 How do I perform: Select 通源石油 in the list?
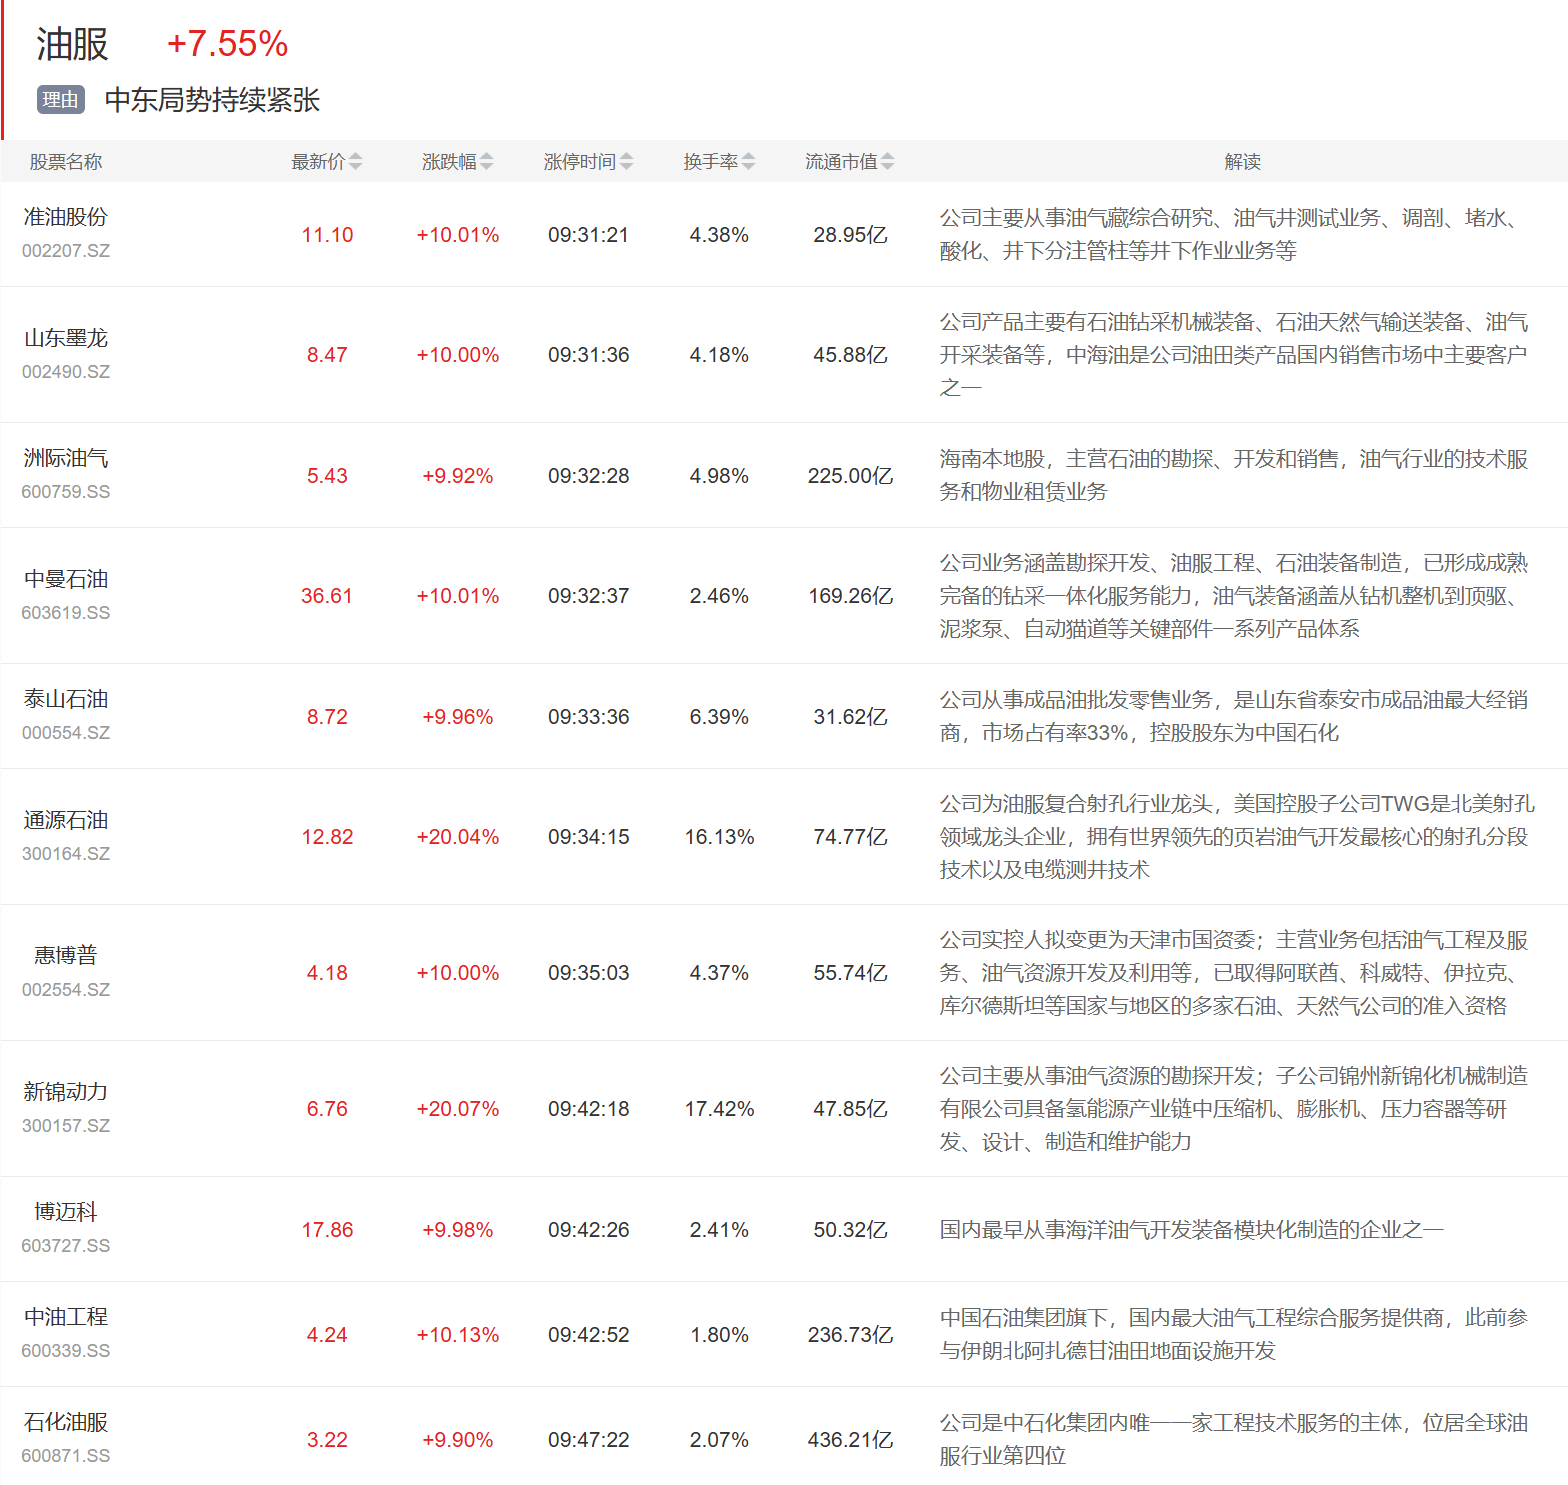pos(66,821)
